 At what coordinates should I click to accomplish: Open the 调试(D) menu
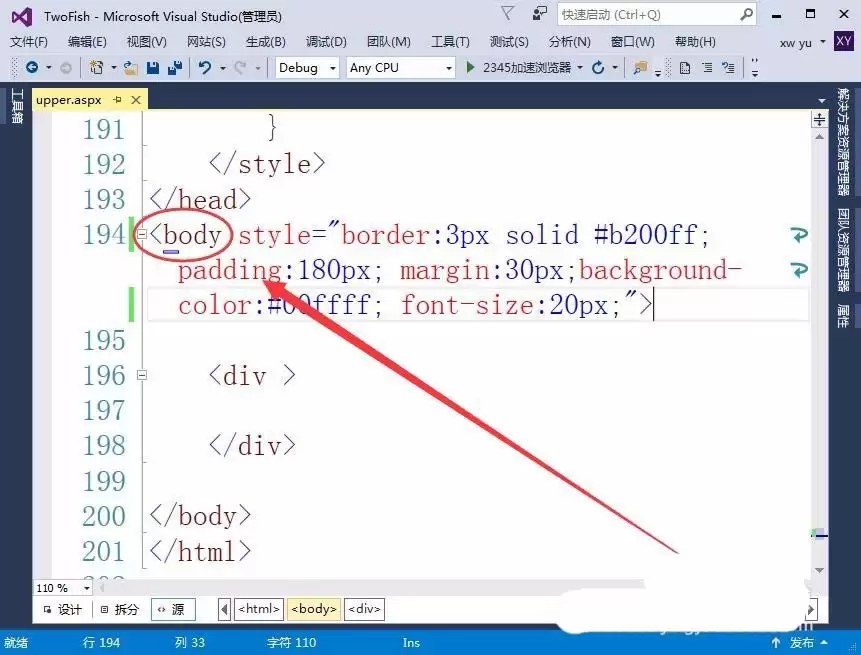coord(325,42)
